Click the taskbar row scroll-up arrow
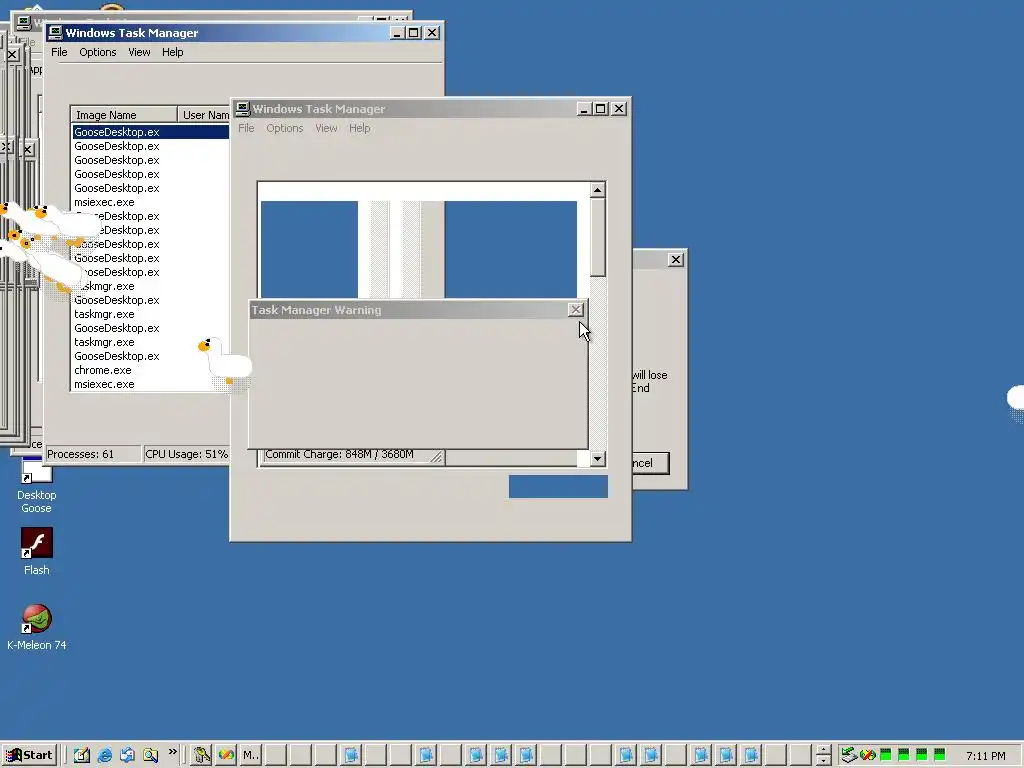 point(824,750)
